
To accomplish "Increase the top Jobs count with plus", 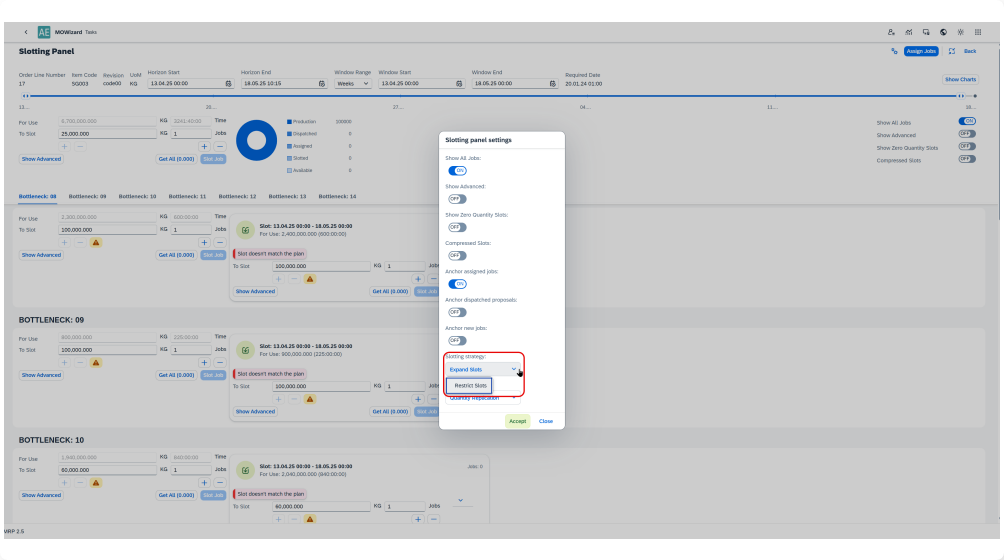I will (204, 147).
